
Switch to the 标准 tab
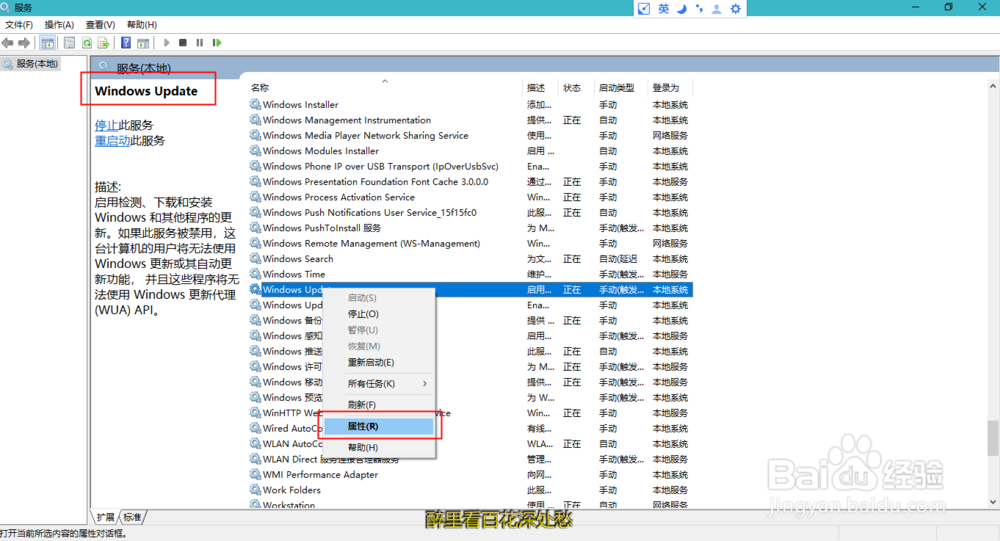click(x=132, y=517)
